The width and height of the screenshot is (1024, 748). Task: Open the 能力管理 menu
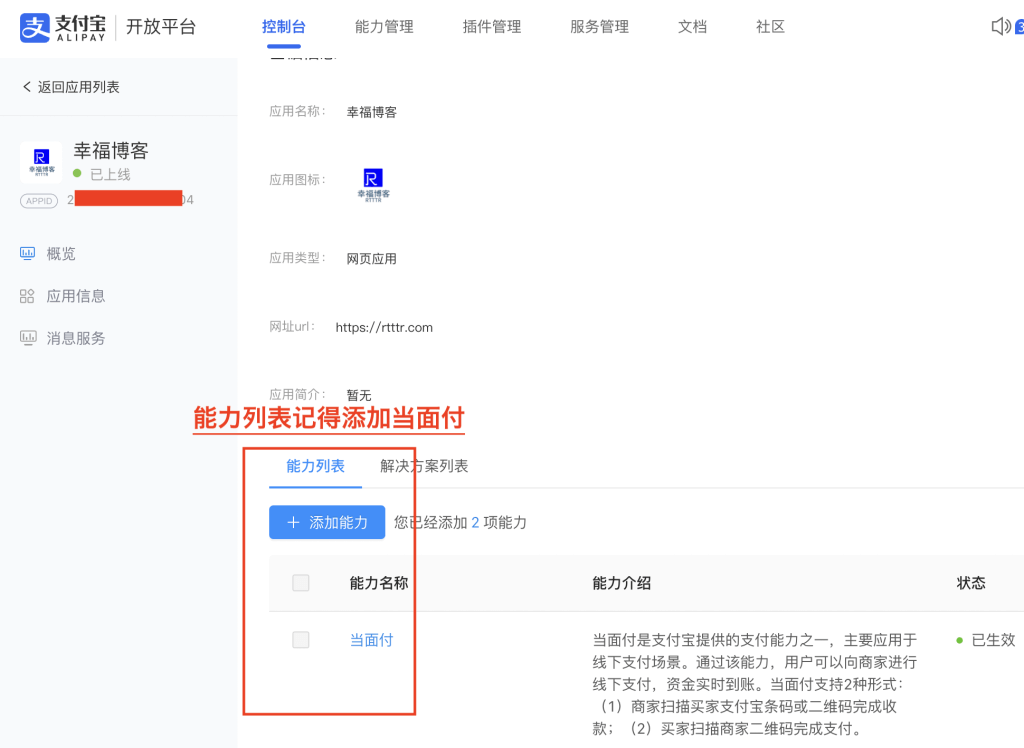coord(384,27)
